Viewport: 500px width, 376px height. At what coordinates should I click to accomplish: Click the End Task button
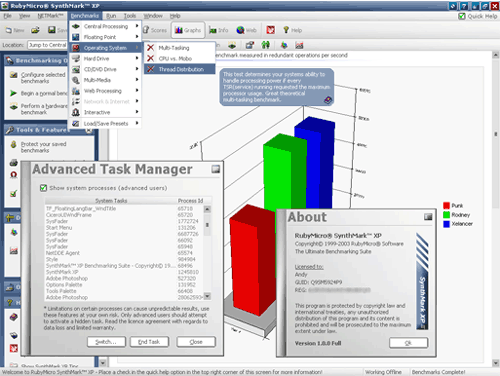point(149,342)
